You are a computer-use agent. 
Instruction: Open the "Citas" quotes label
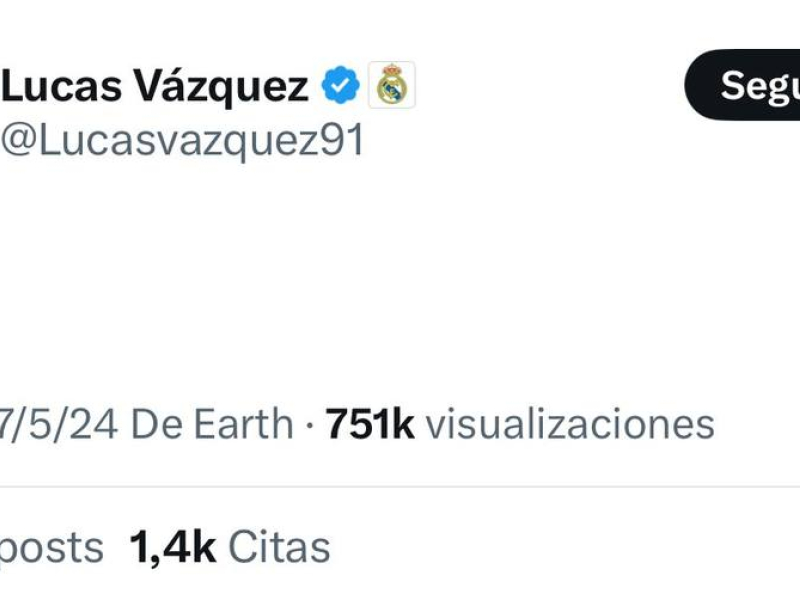(279, 548)
